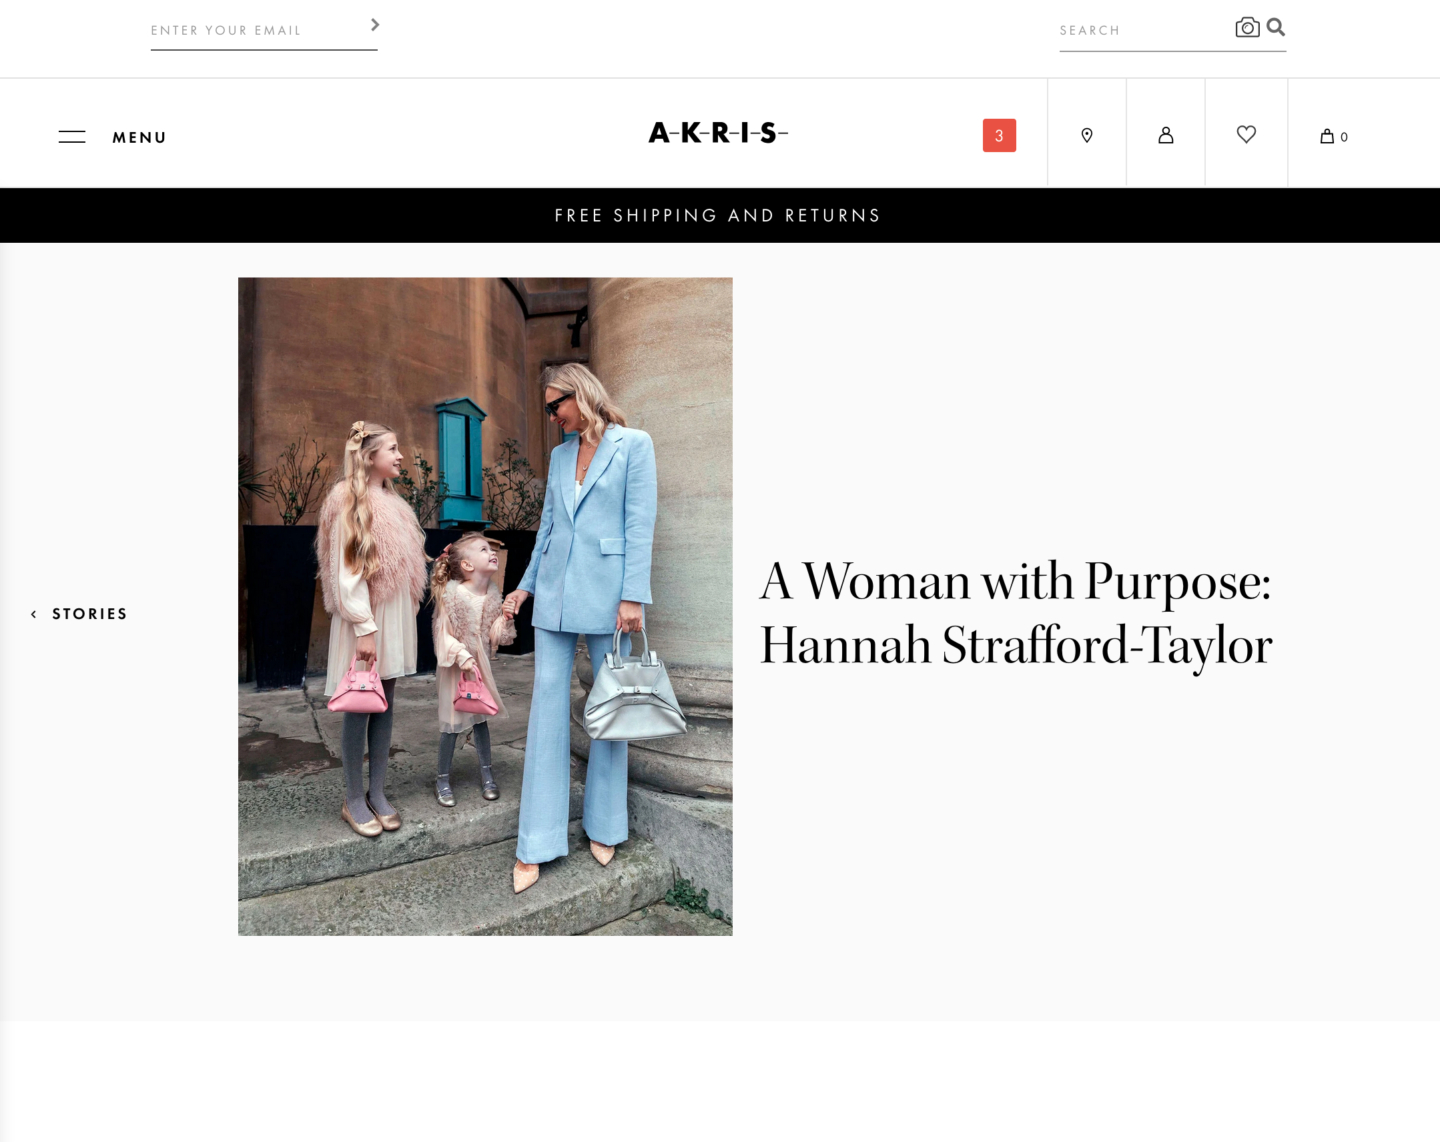Image resolution: width=1440 pixels, height=1142 pixels.
Task: Open the Hannah Strafford-Taylor story photo
Action: tap(485, 606)
